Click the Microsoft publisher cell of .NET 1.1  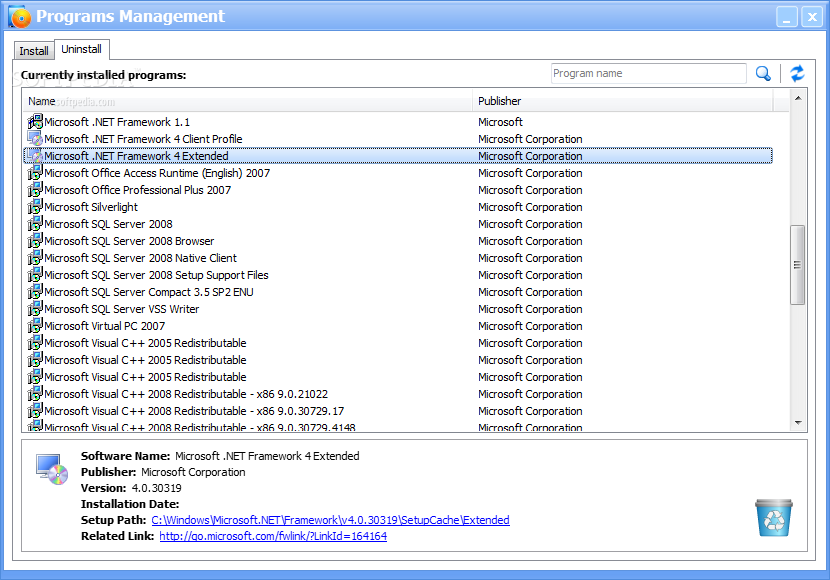(500, 122)
